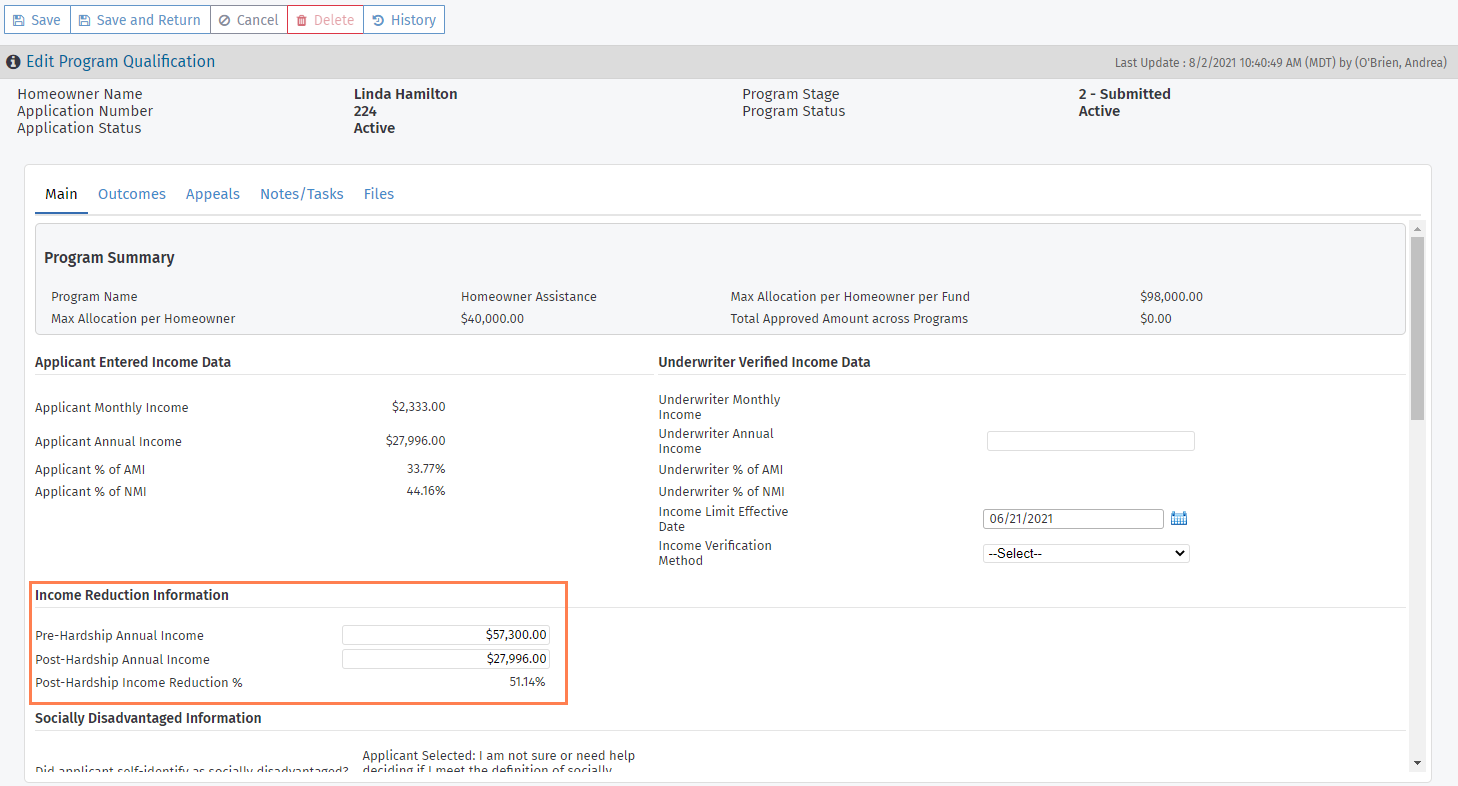Screen dimensions: 1458x786
Task: Click the Save button
Action: [x=37, y=20]
